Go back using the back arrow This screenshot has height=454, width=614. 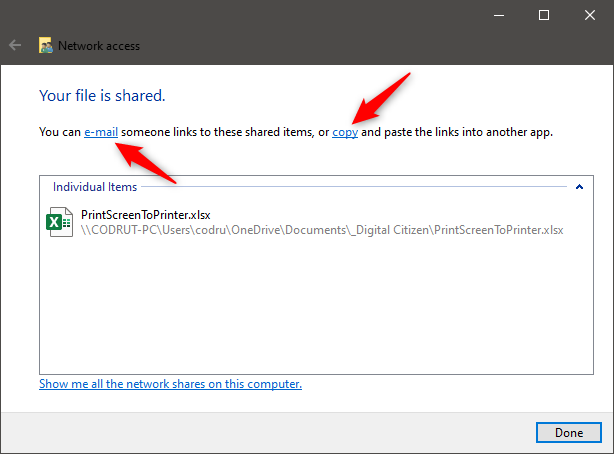15,45
